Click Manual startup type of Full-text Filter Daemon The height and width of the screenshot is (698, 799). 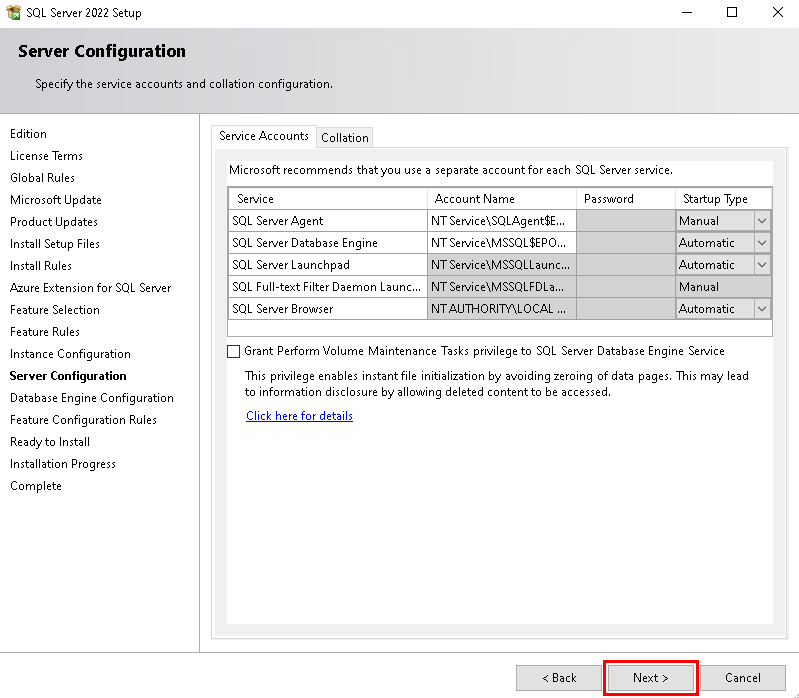(723, 287)
